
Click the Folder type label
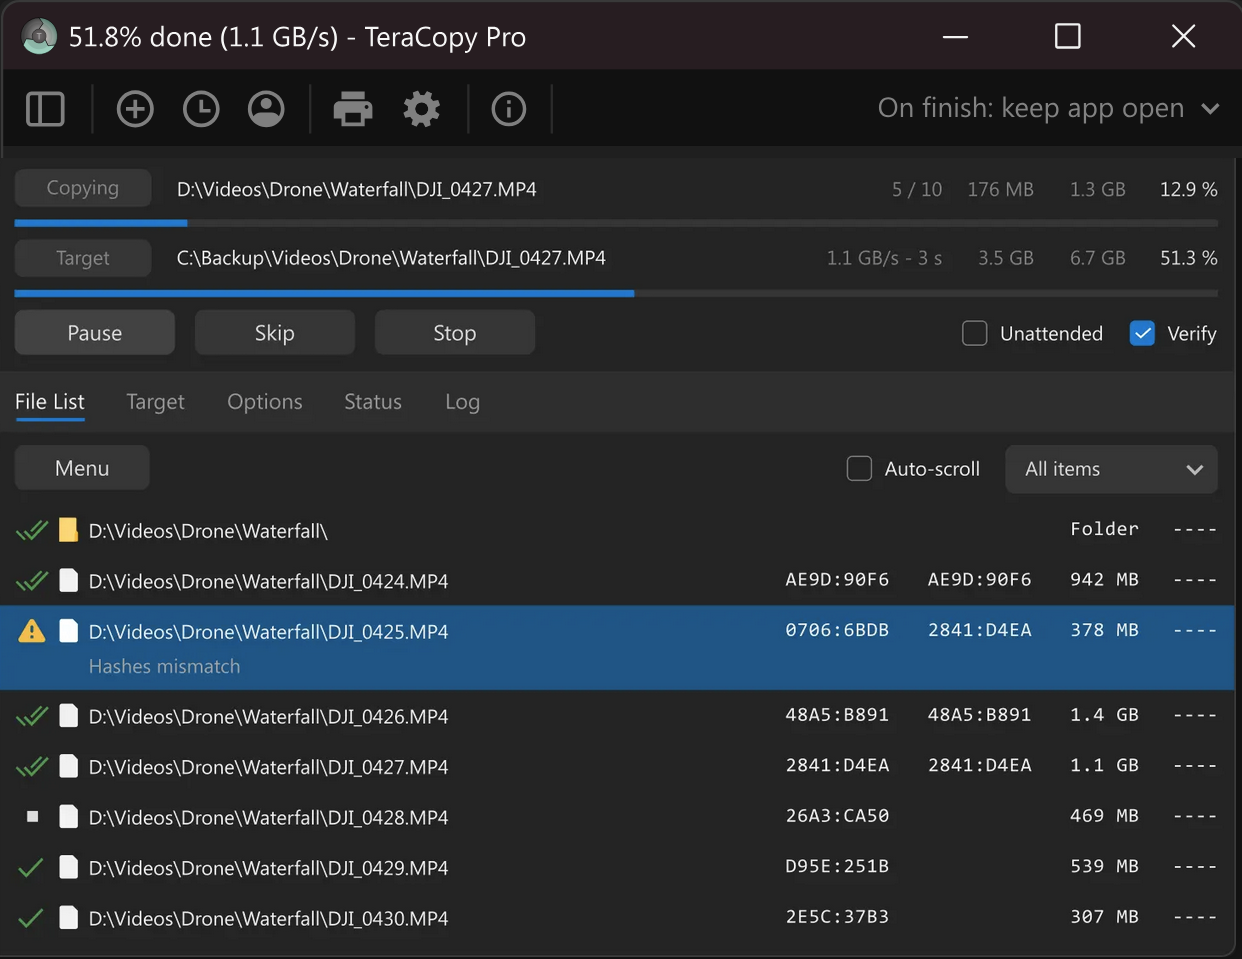[1104, 529]
